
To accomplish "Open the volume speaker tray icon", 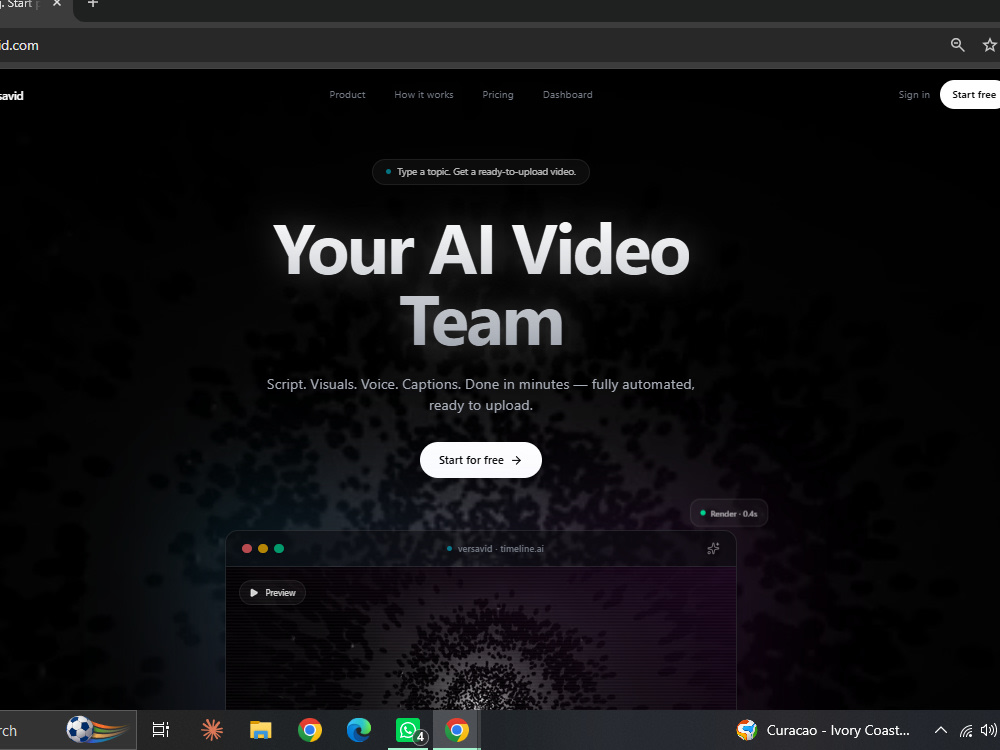I will [x=989, y=730].
